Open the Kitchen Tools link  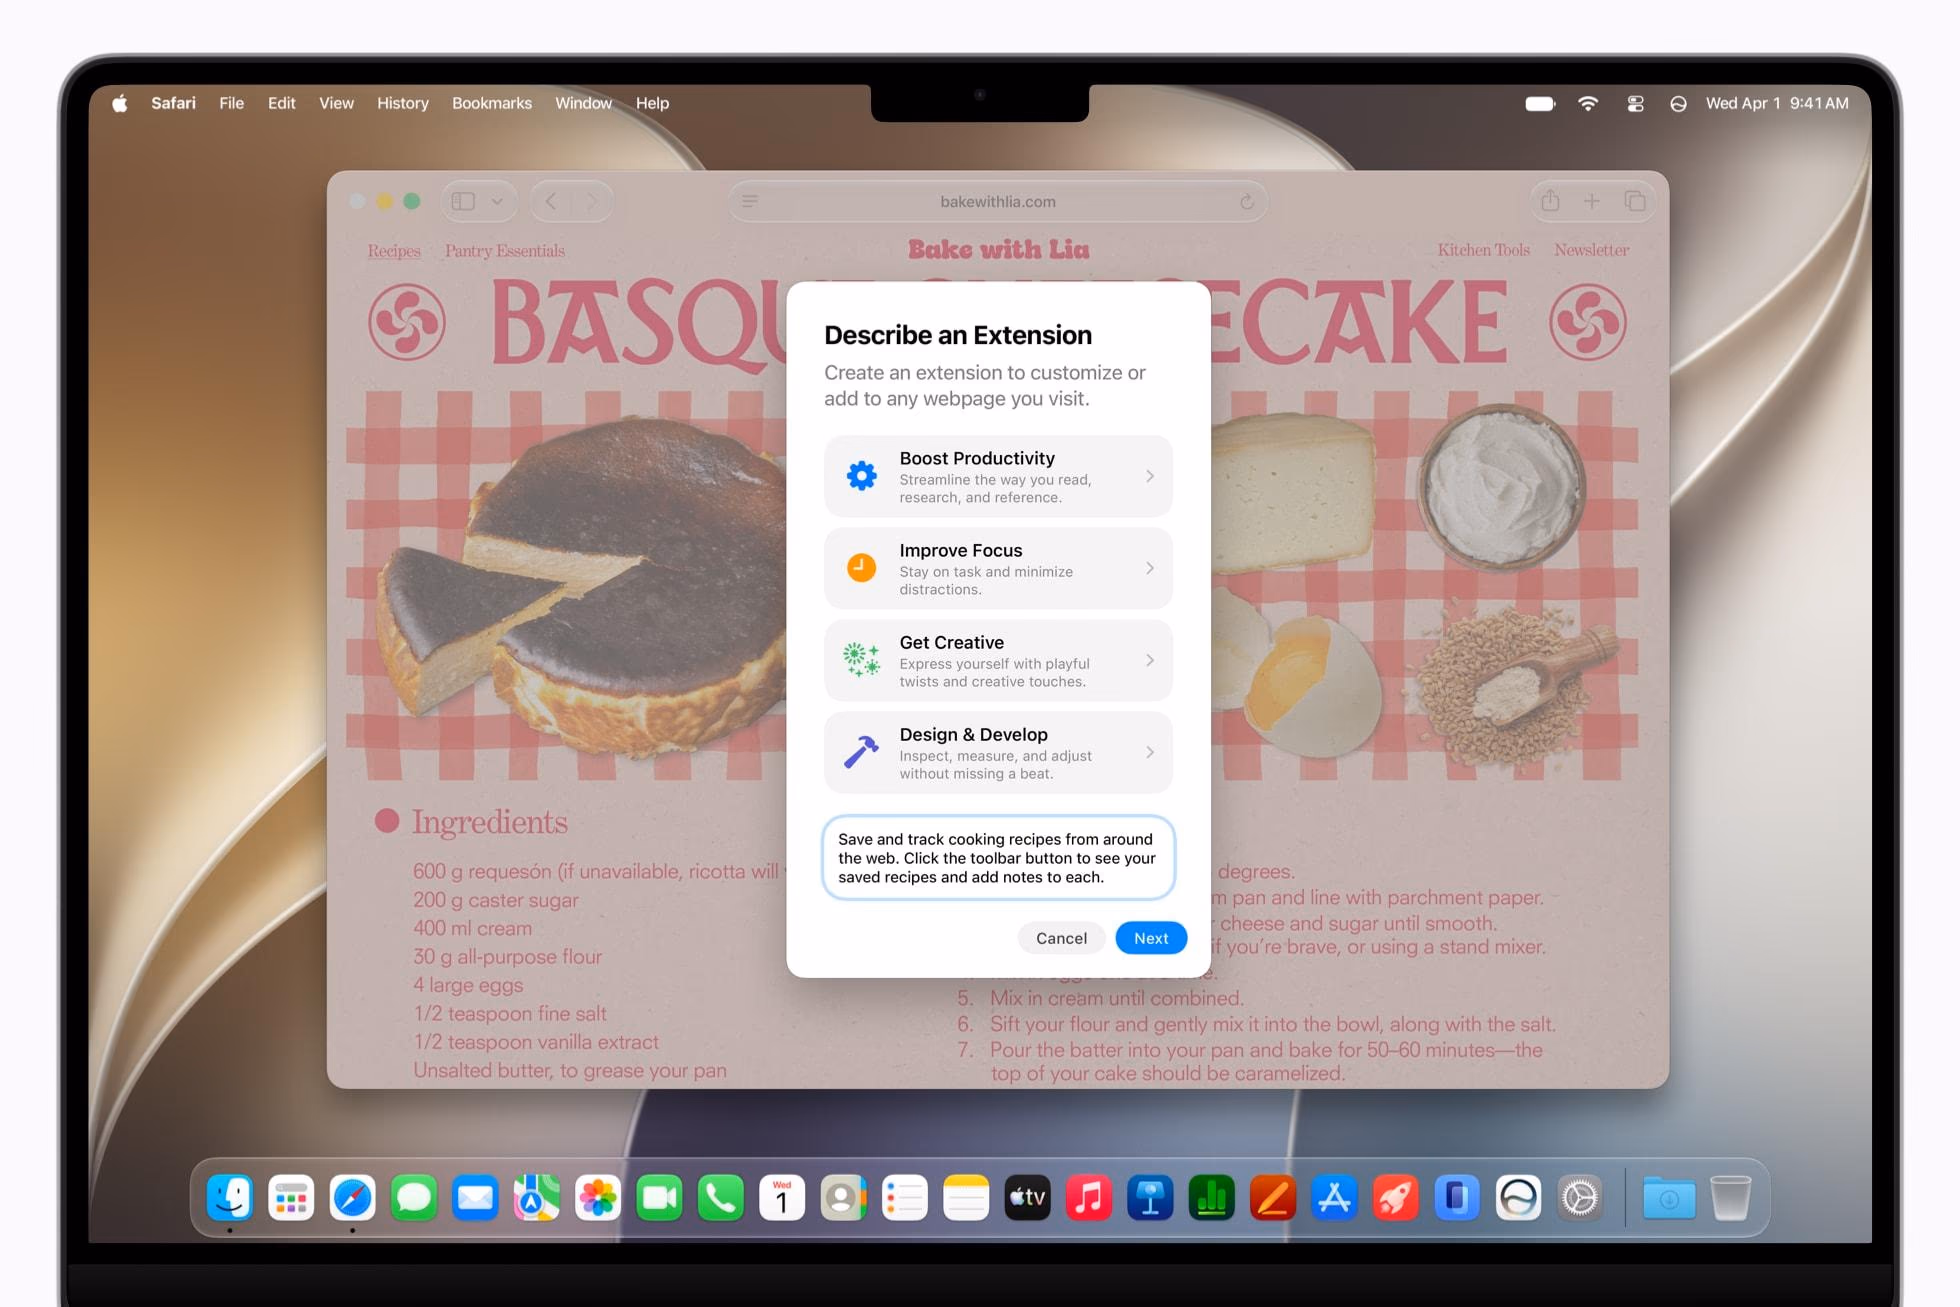coord(1483,250)
